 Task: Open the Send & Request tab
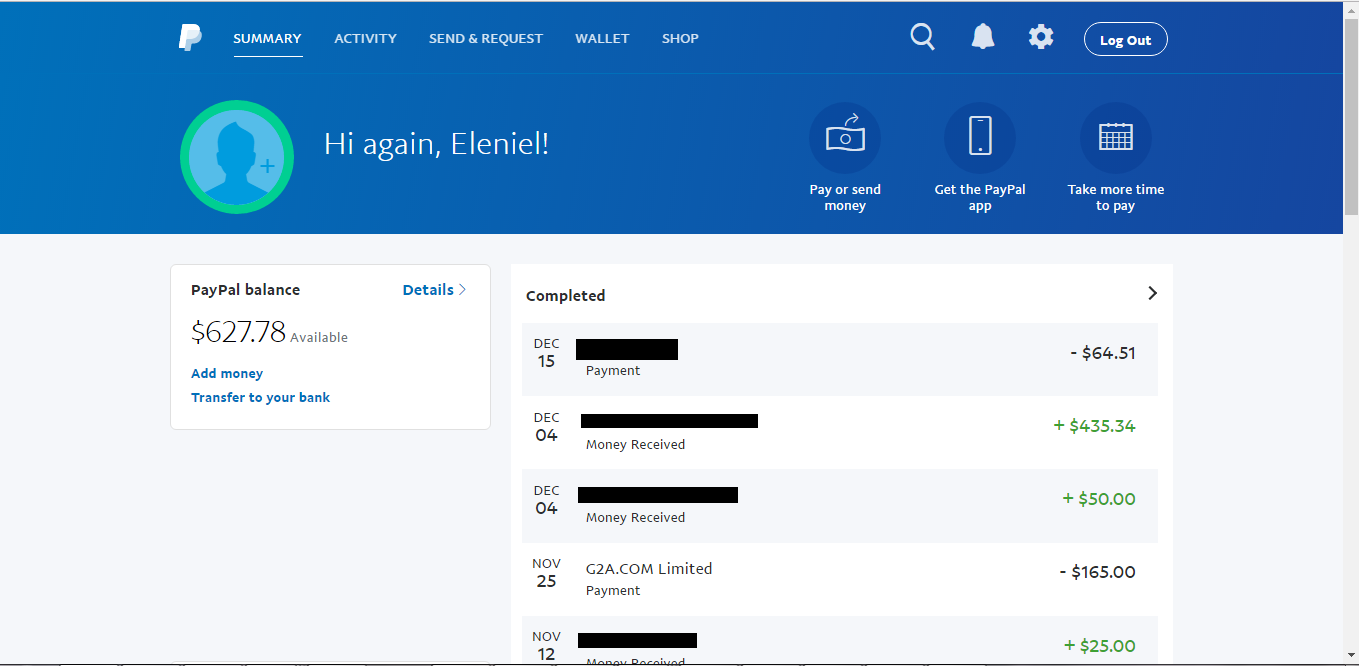486,39
